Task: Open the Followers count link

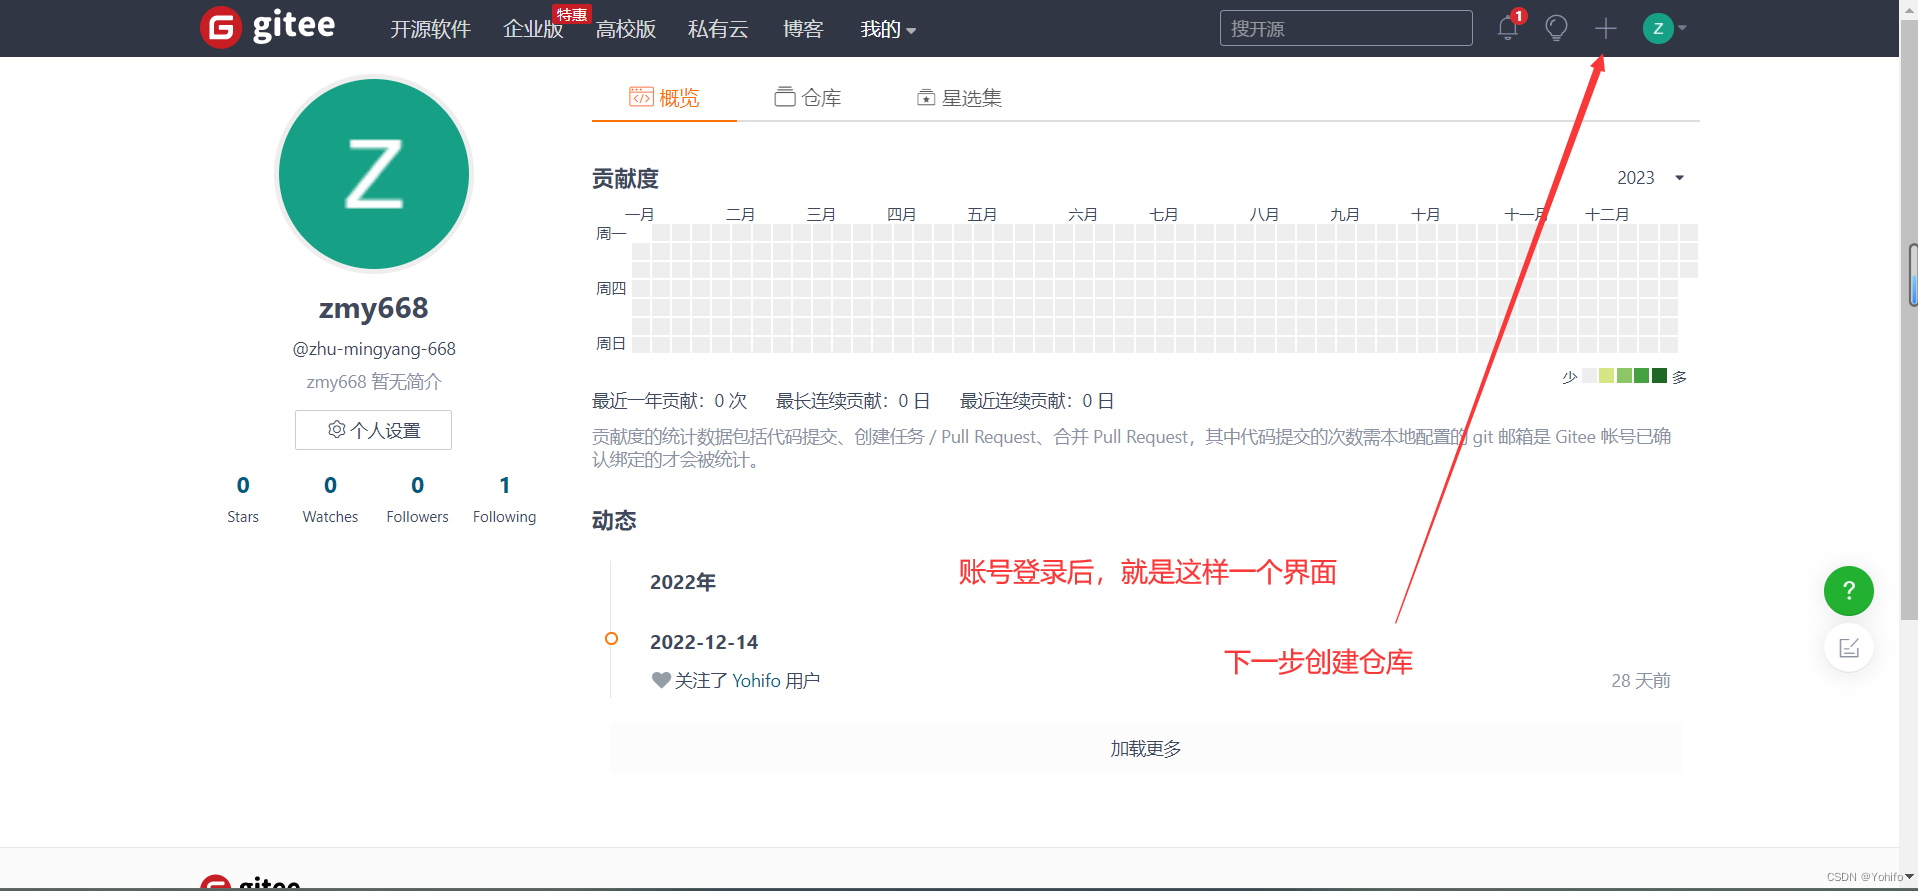Action: (x=417, y=498)
